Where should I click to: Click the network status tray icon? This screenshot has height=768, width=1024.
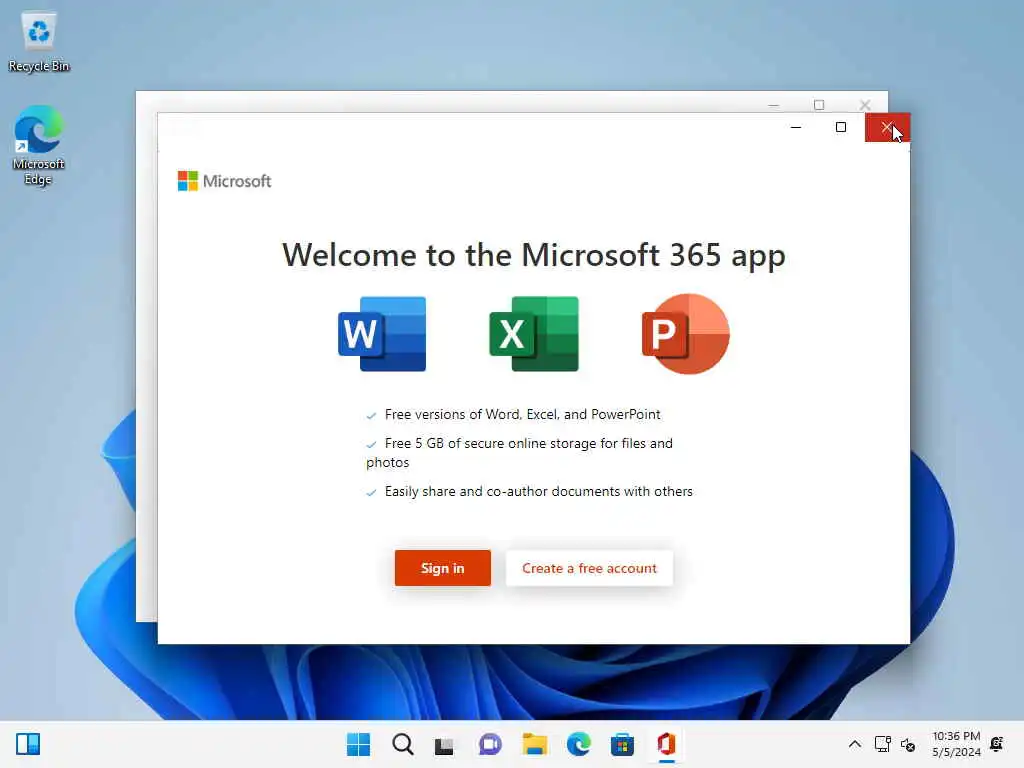[883, 744]
